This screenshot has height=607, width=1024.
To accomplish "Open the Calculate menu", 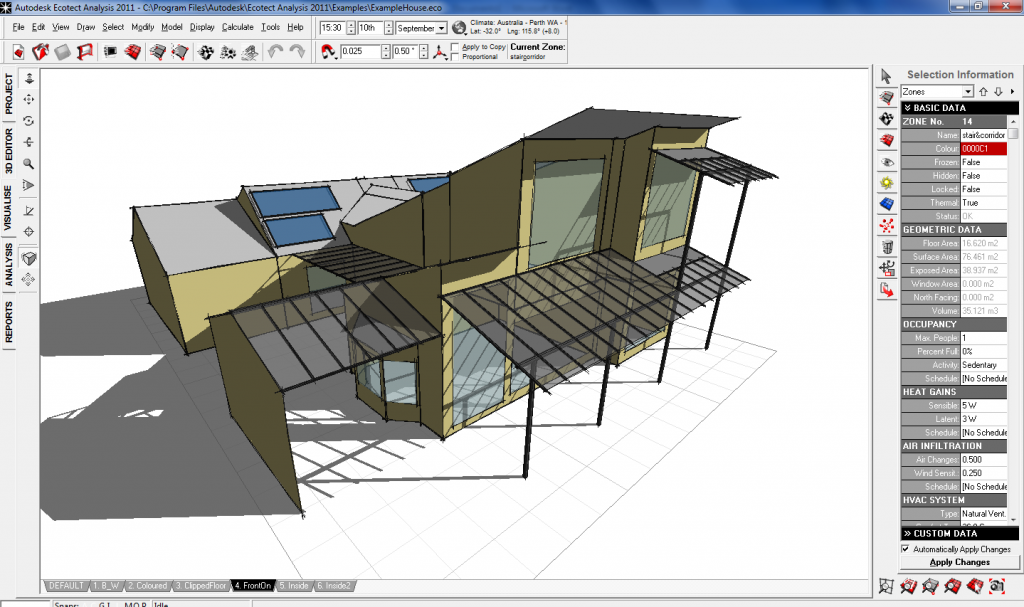I will 237,27.
